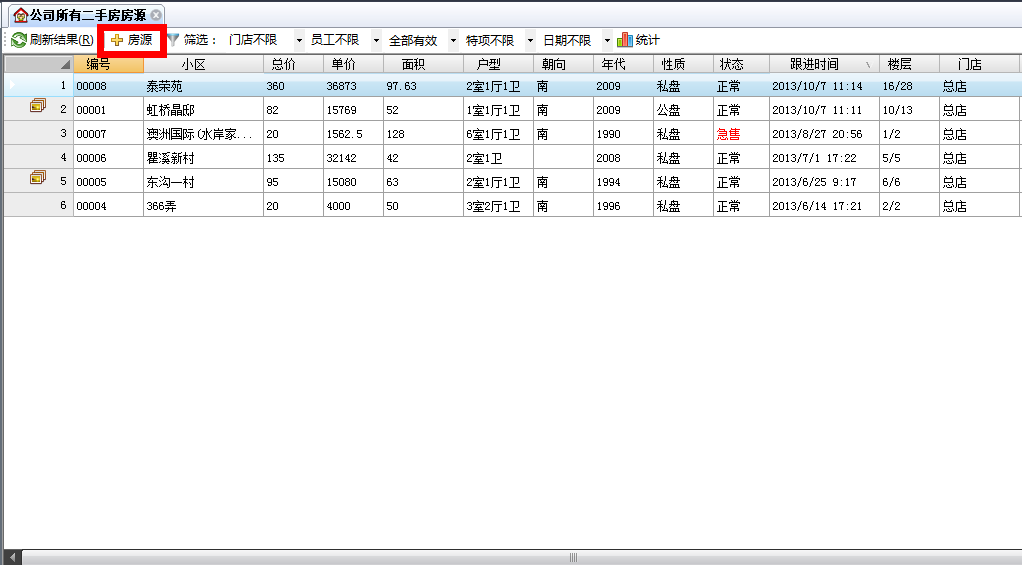Viewport: 1022px width, 565px height.
Task: Open the statistics bar chart icon
Action: coord(624,40)
